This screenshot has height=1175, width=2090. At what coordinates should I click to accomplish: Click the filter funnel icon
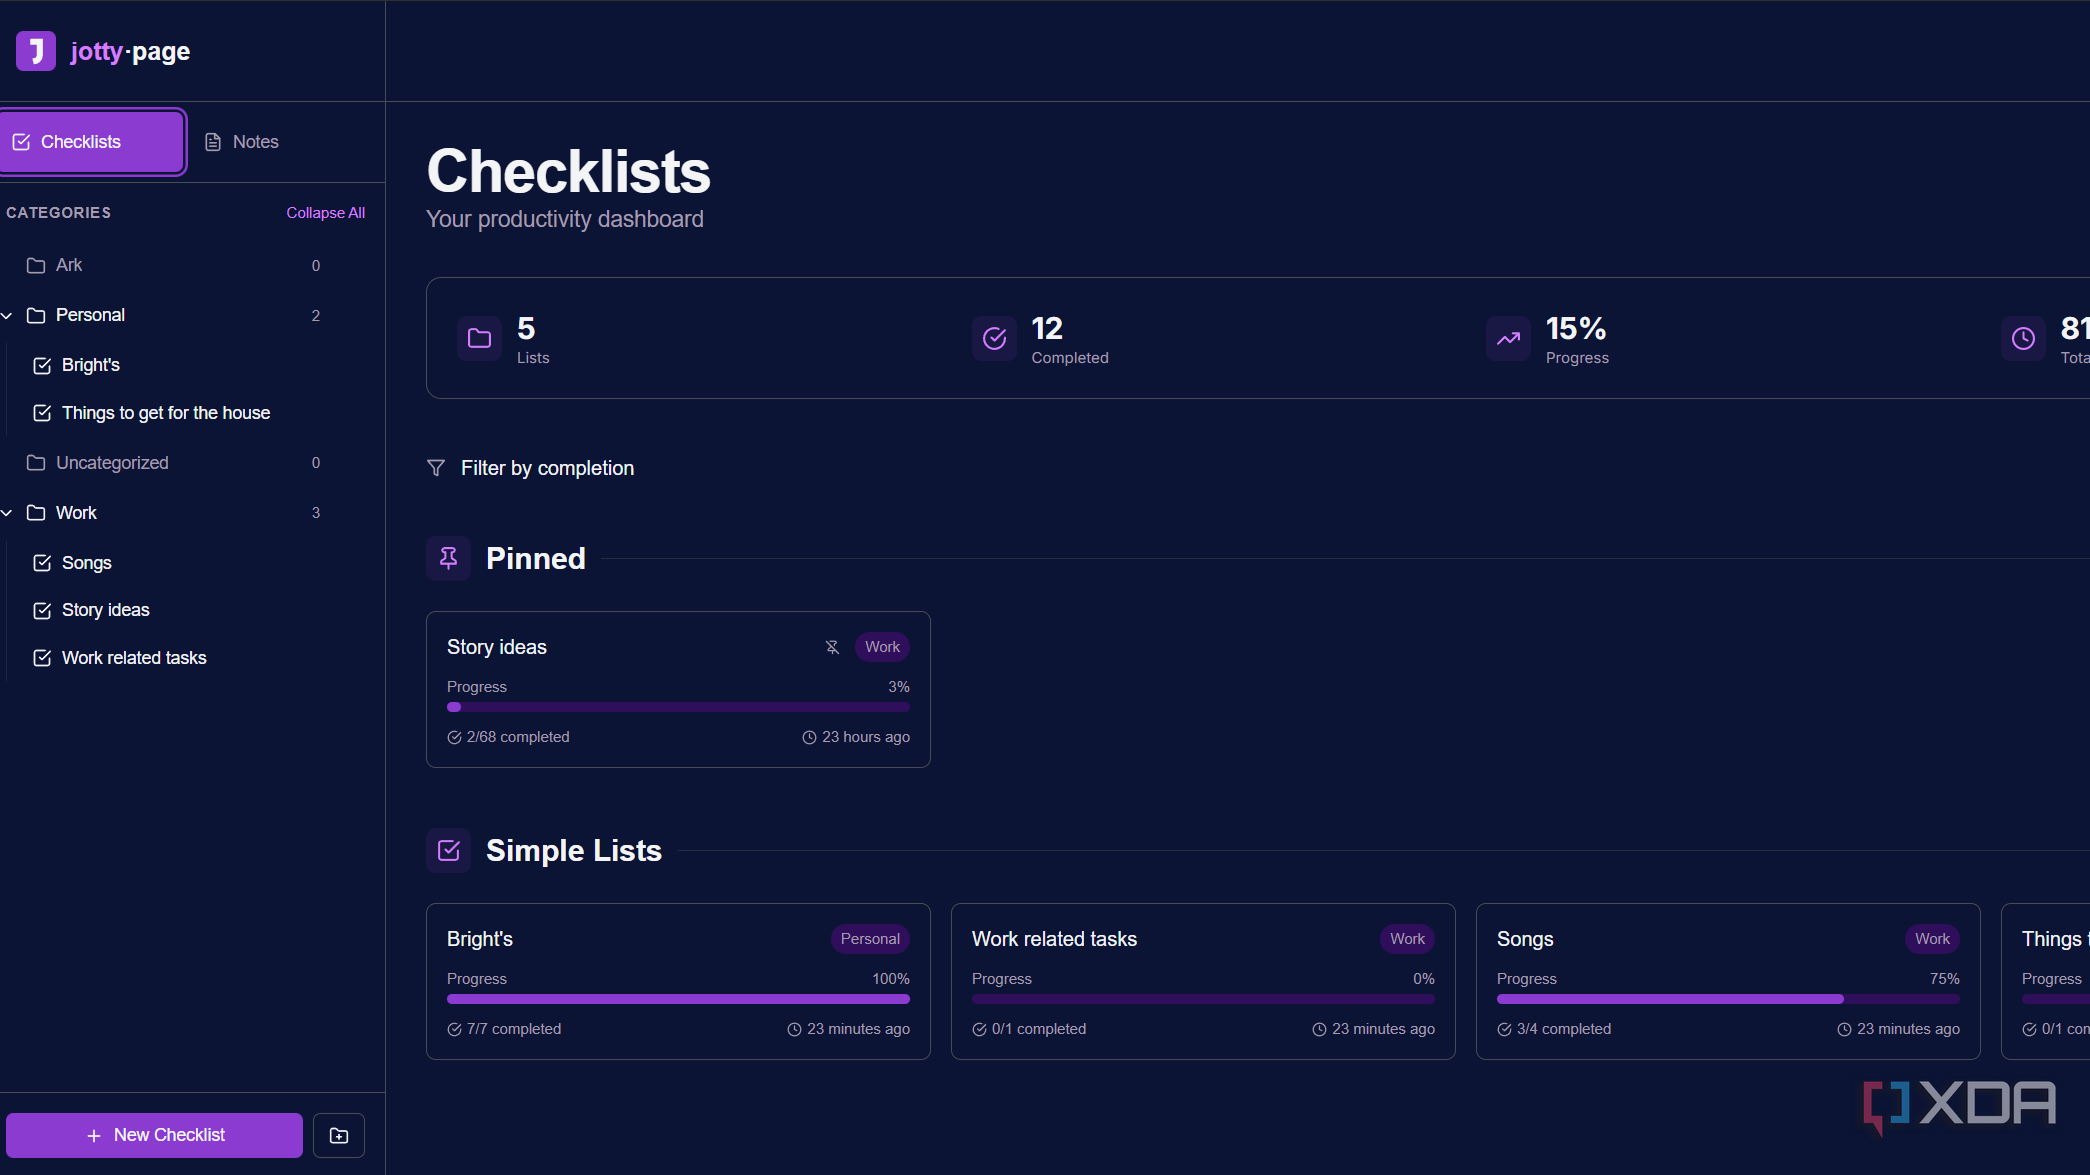(436, 468)
